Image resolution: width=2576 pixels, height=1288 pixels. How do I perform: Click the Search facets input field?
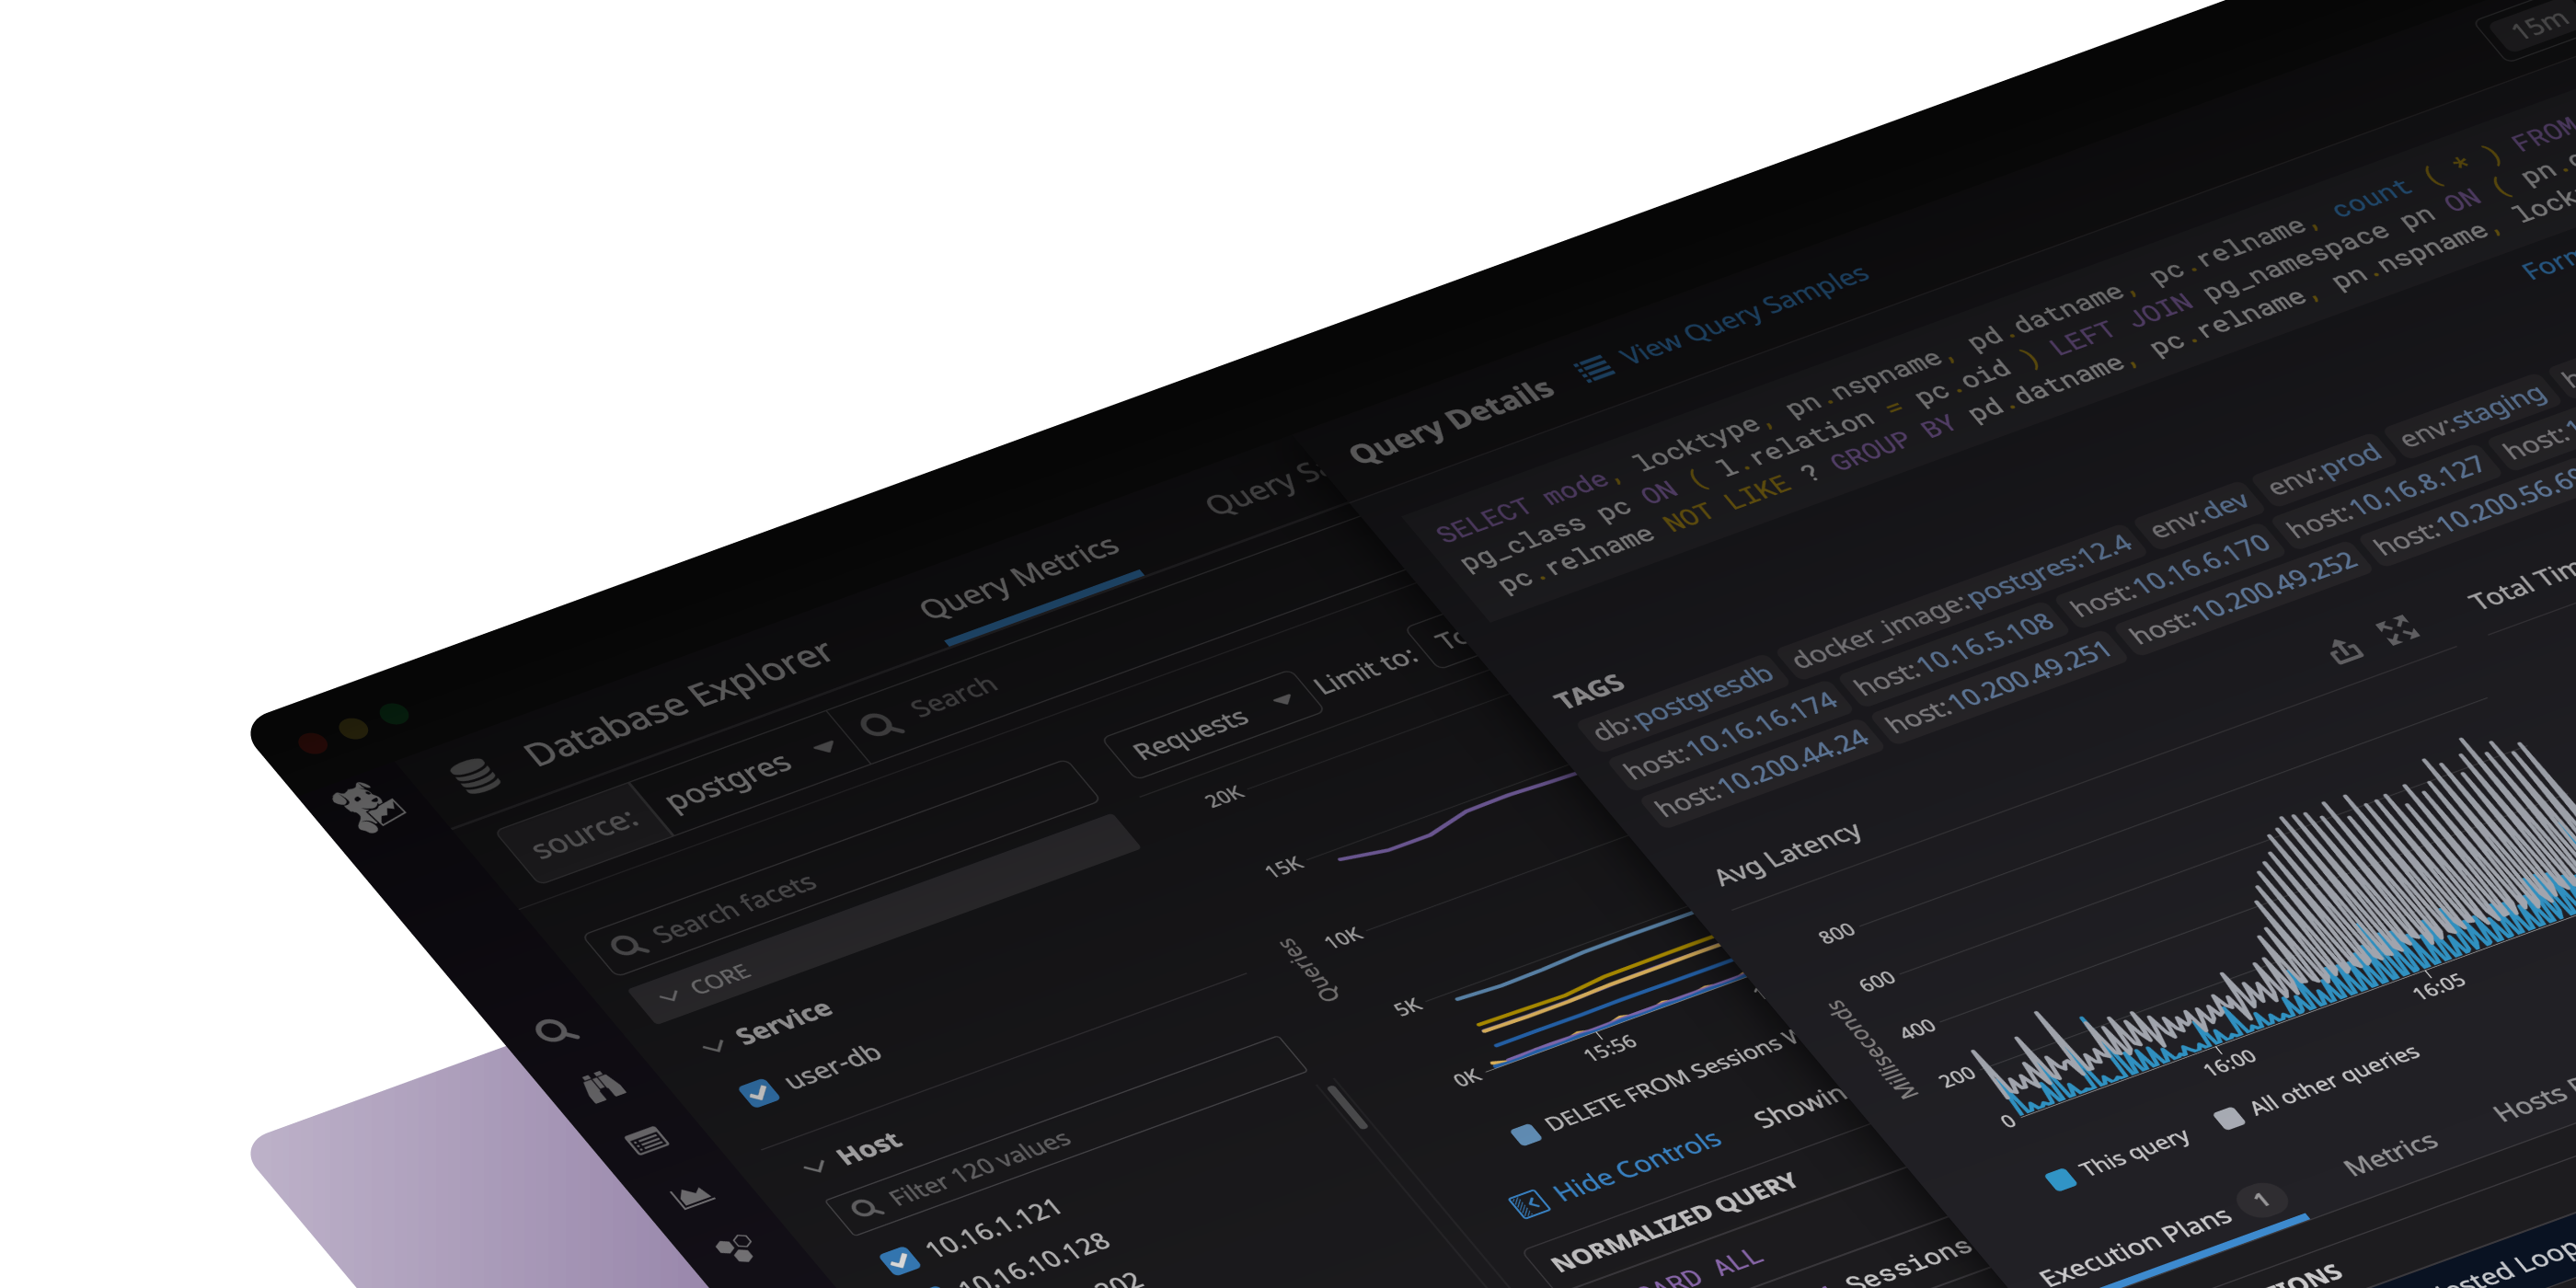pos(733,908)
